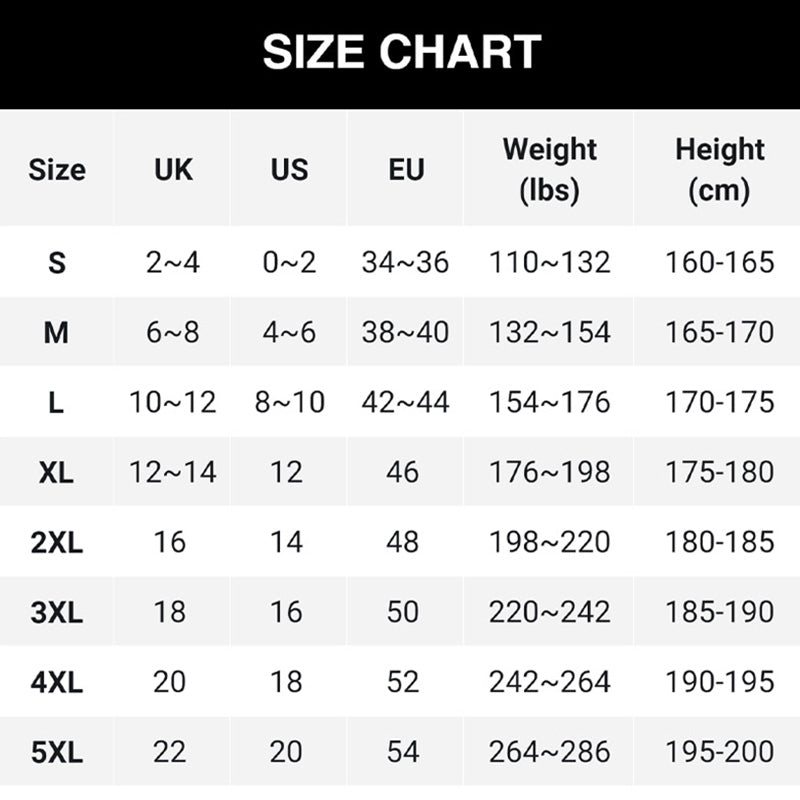Click the US size value 8~10
The image size is (800, 800).
pos(289,402)
